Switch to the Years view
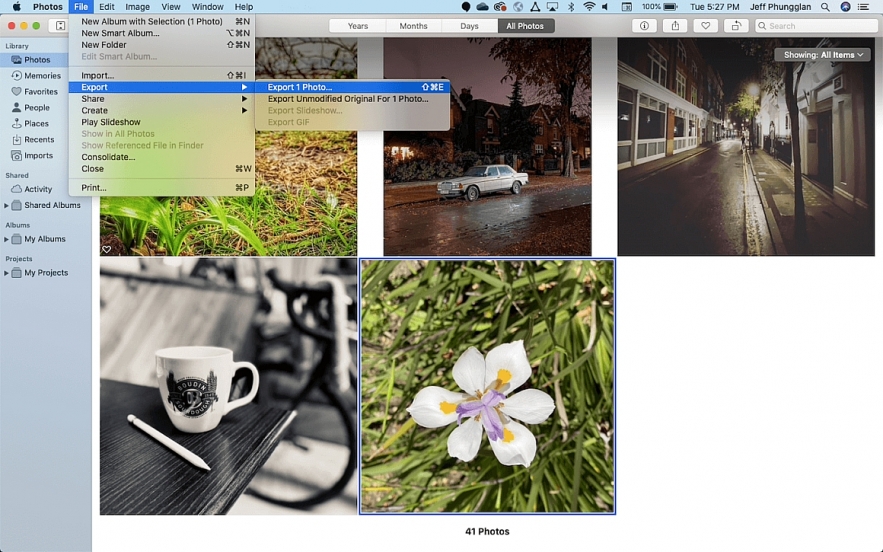This screenshot has height=552, width=883. (x=357, y=26)
